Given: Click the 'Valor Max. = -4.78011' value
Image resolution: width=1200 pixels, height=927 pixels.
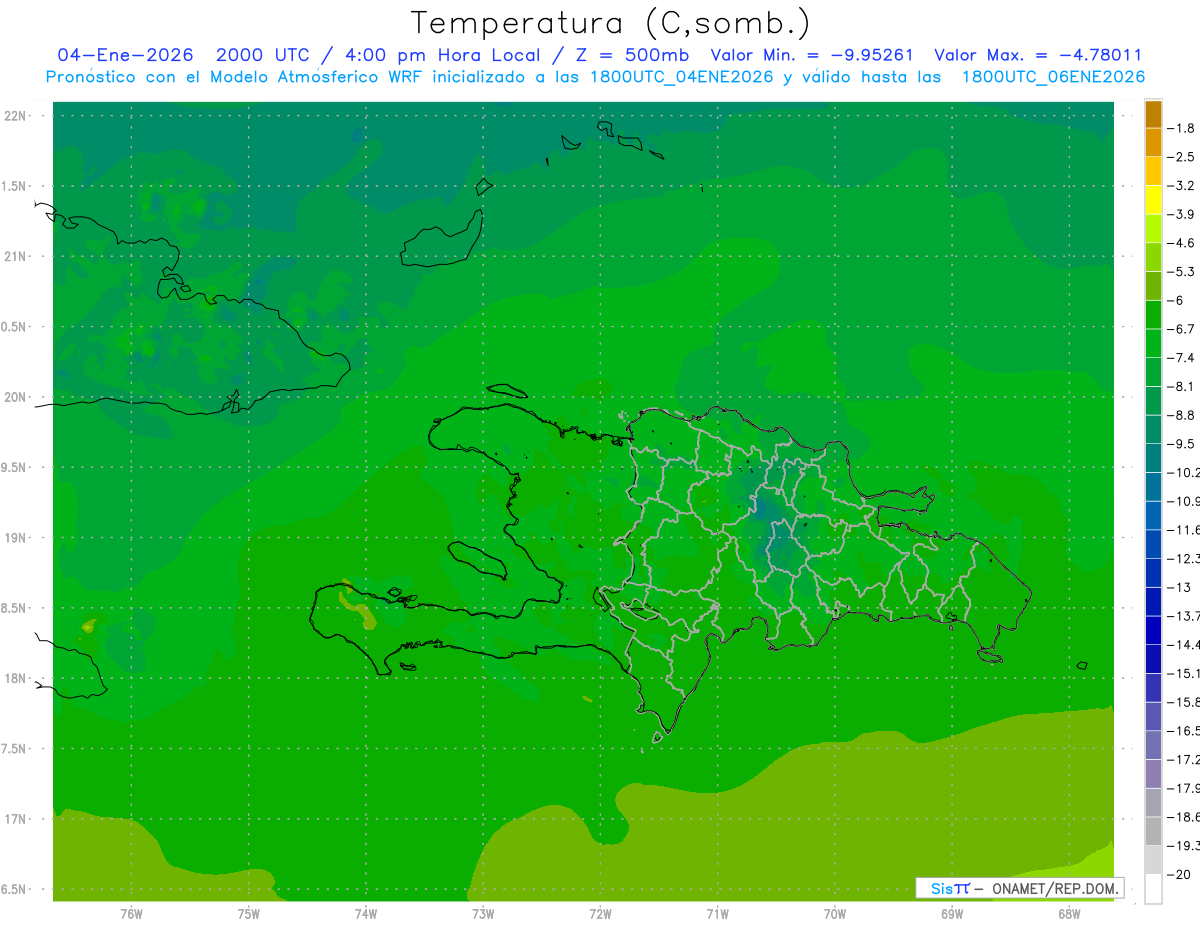Looking at the screenshot, I should point(1037,55).
